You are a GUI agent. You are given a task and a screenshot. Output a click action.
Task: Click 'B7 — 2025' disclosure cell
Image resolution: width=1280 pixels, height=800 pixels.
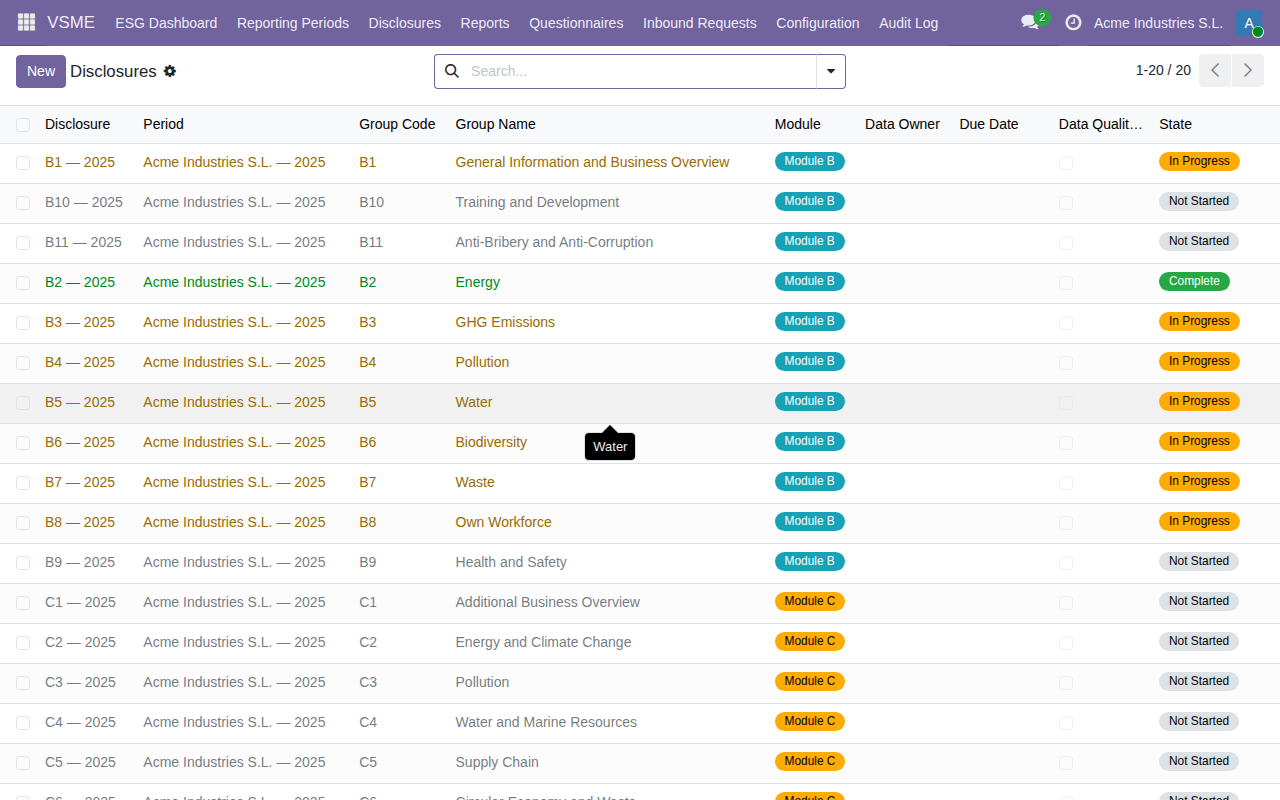pyautogui.click(x=80, y=482)
